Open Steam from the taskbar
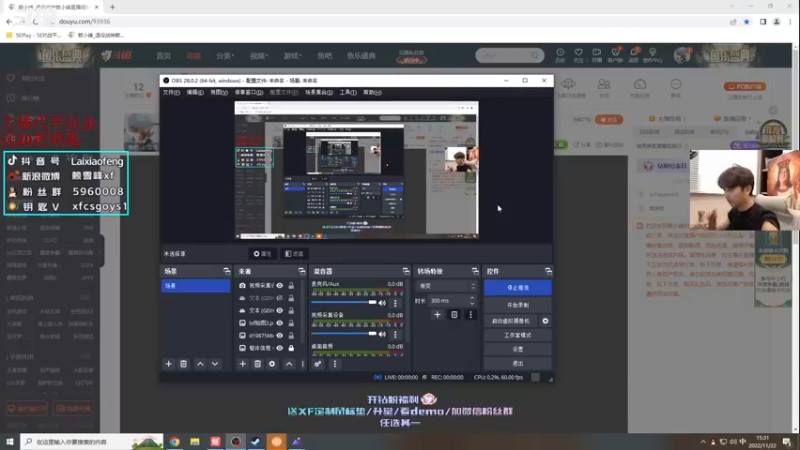This screenshot has height=450, width=800. pyautogui.click(x=256, y=441)
